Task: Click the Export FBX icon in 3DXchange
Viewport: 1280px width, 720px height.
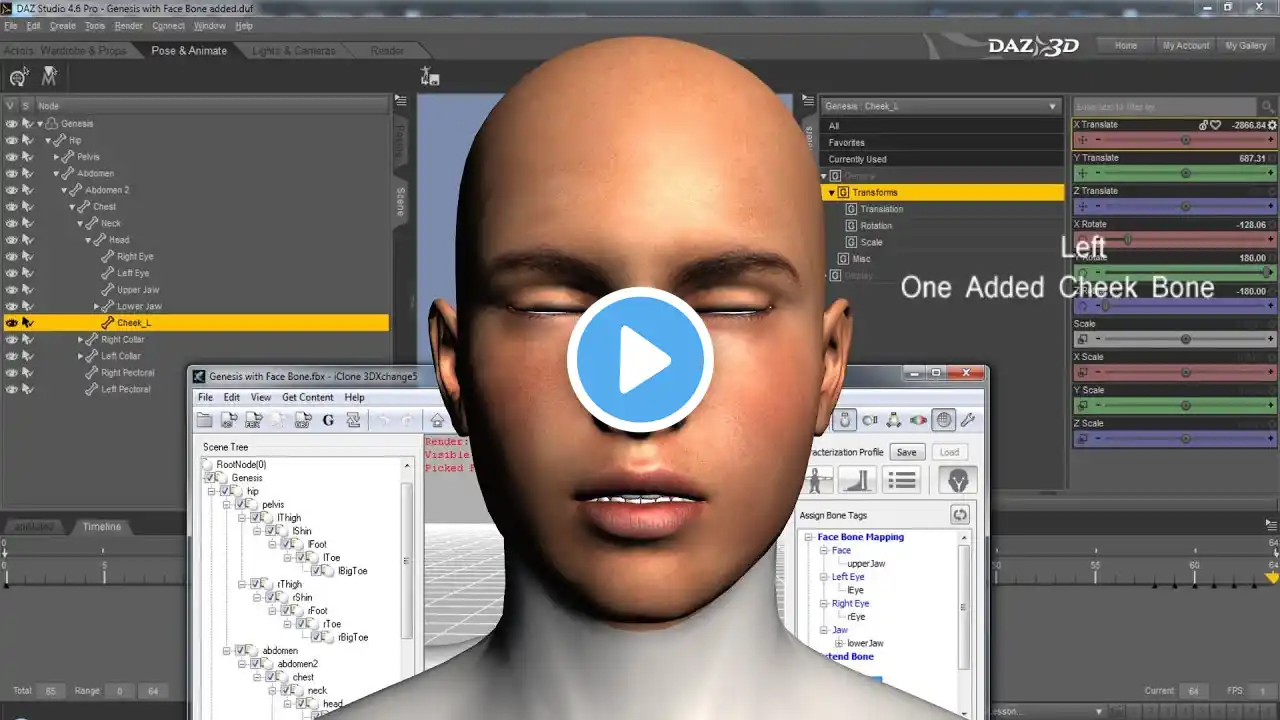Action: pyautogui.click(x=254, y=421)
